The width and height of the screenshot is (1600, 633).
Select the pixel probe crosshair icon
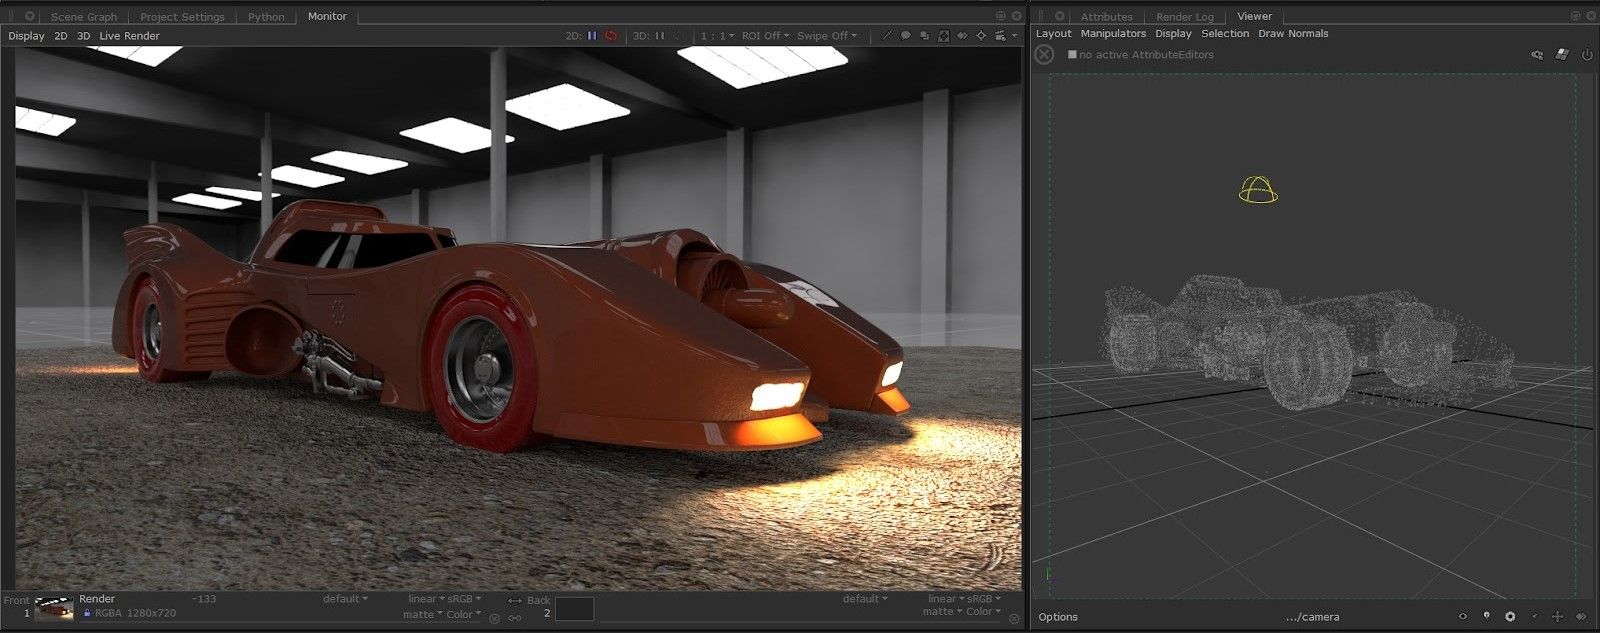(x=981, y=35)
